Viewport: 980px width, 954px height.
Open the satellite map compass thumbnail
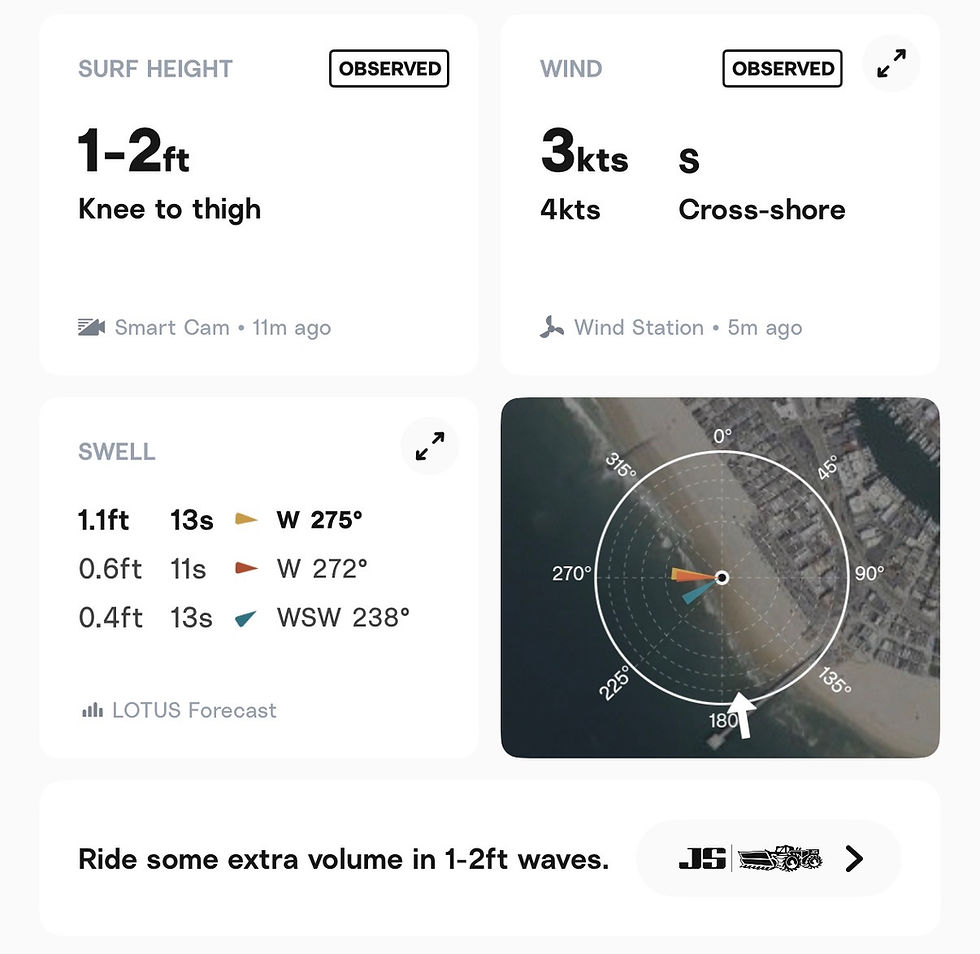point(720,577)
